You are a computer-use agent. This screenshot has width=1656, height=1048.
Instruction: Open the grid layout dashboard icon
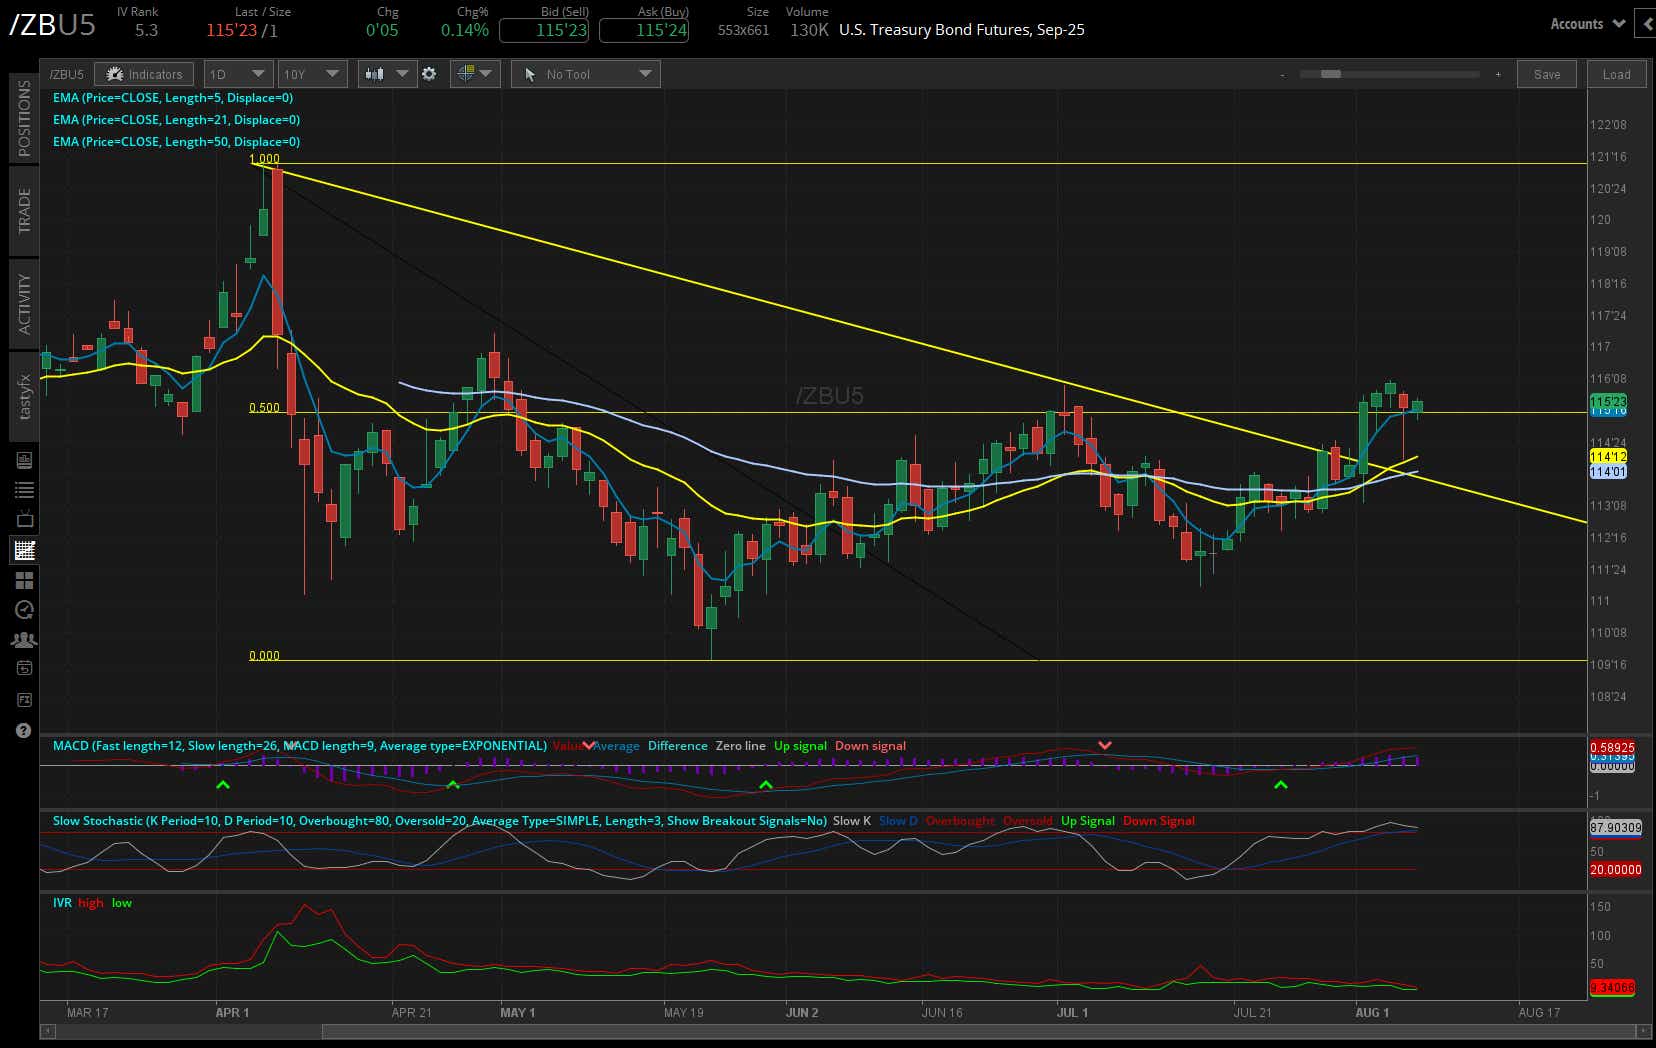pos(24,580)
